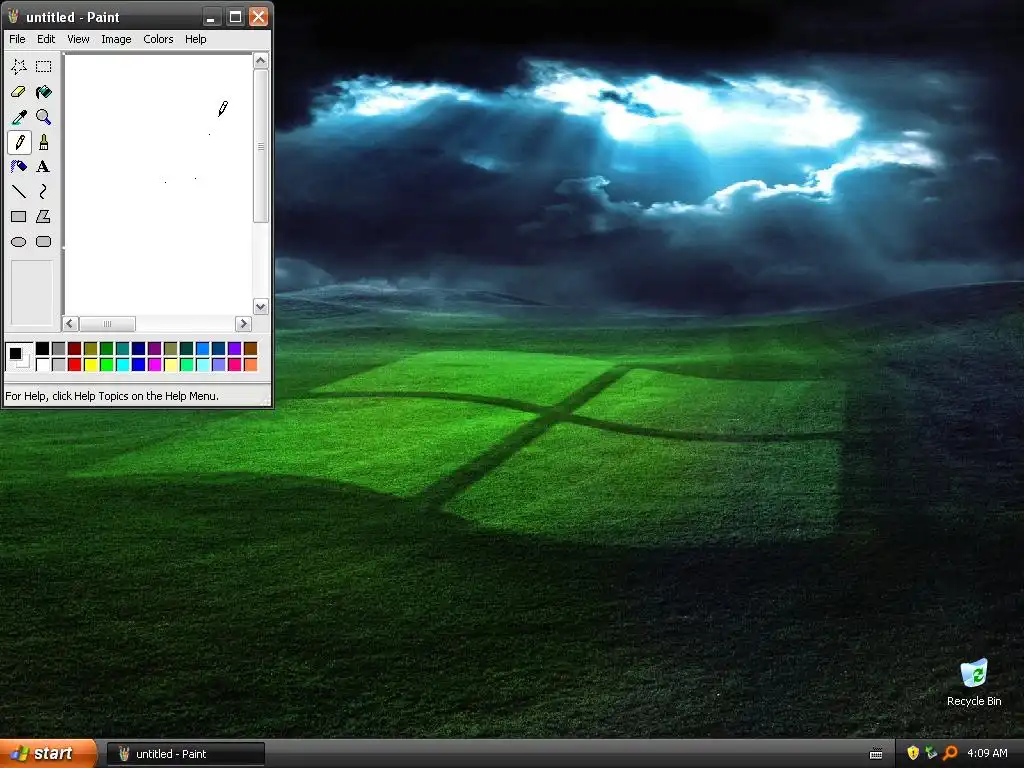Click the vertical scrollbar down arrow
Viewport: 1024px width, 768px height.
point(261,306)
